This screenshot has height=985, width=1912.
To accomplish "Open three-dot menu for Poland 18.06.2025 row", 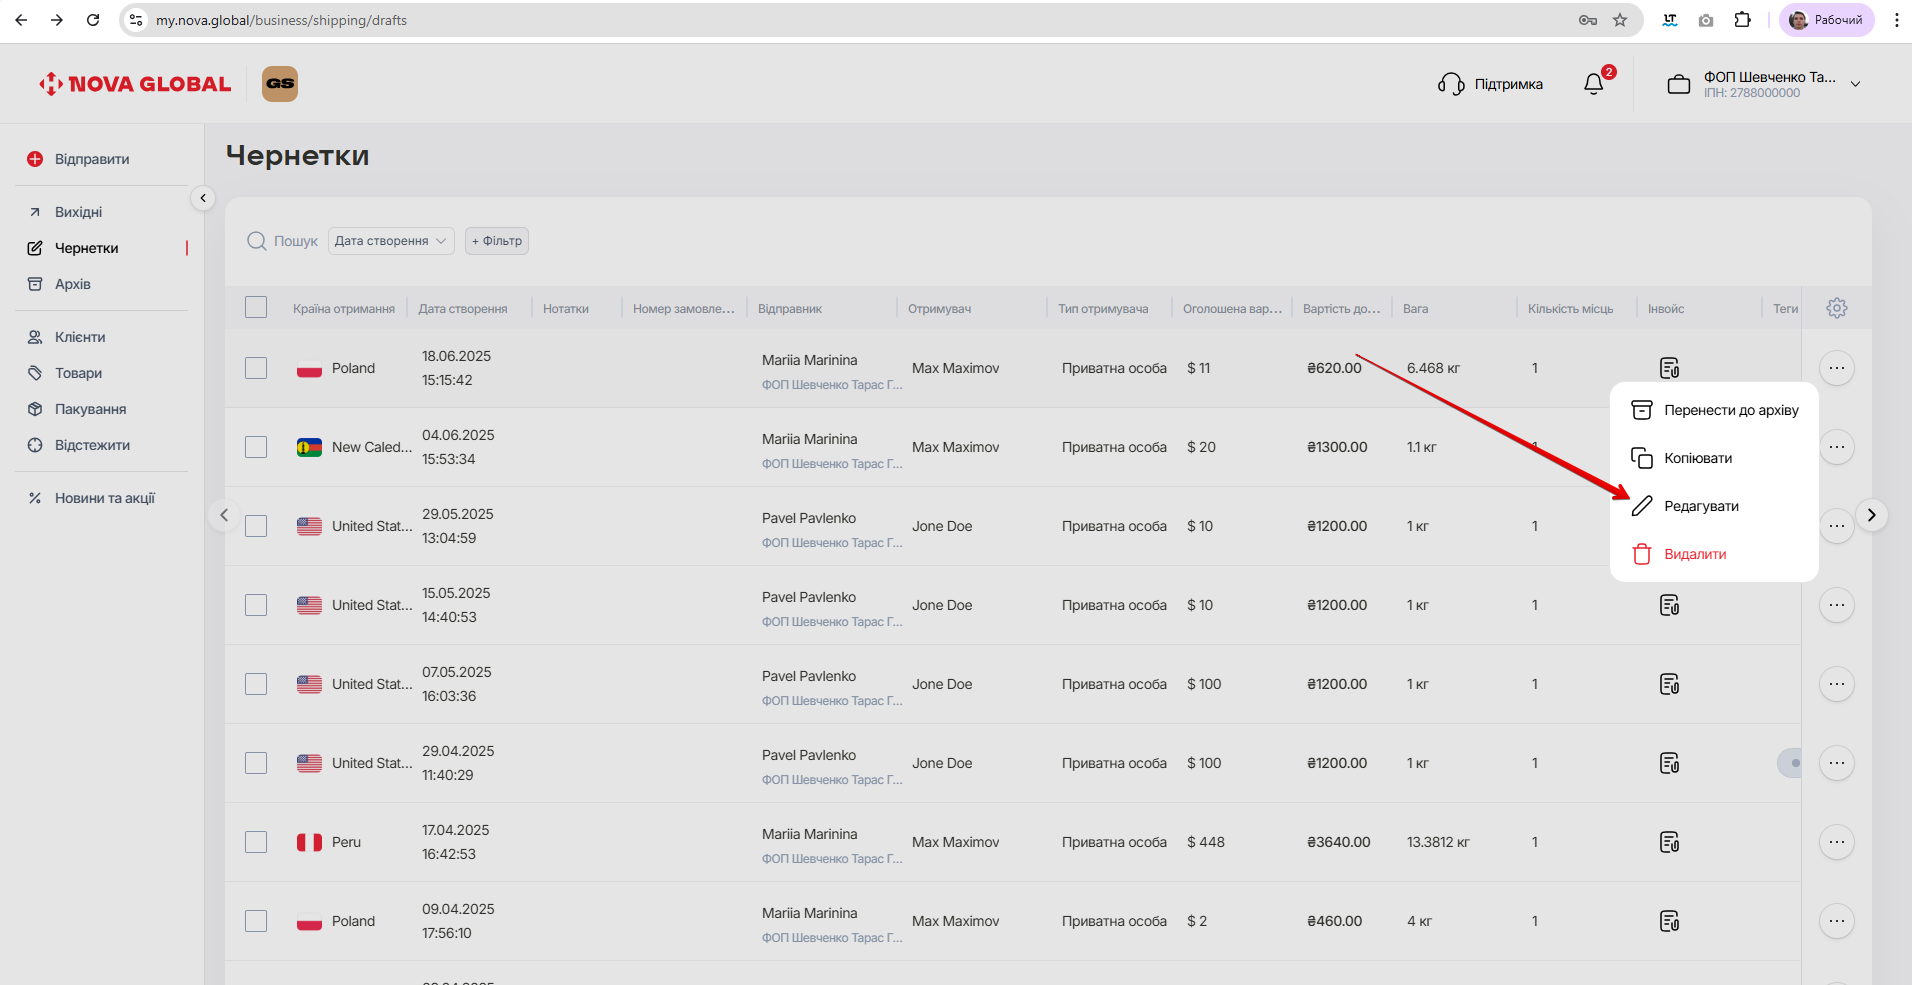I will 1837,368.
